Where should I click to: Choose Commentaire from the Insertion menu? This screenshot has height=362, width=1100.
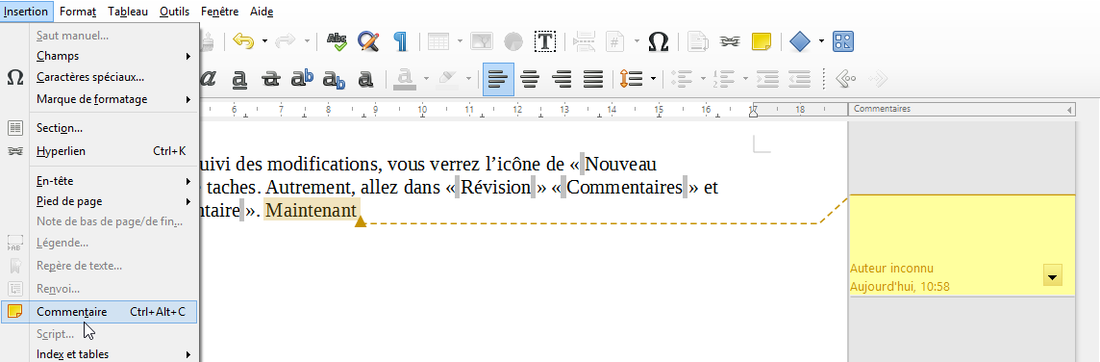99,312
